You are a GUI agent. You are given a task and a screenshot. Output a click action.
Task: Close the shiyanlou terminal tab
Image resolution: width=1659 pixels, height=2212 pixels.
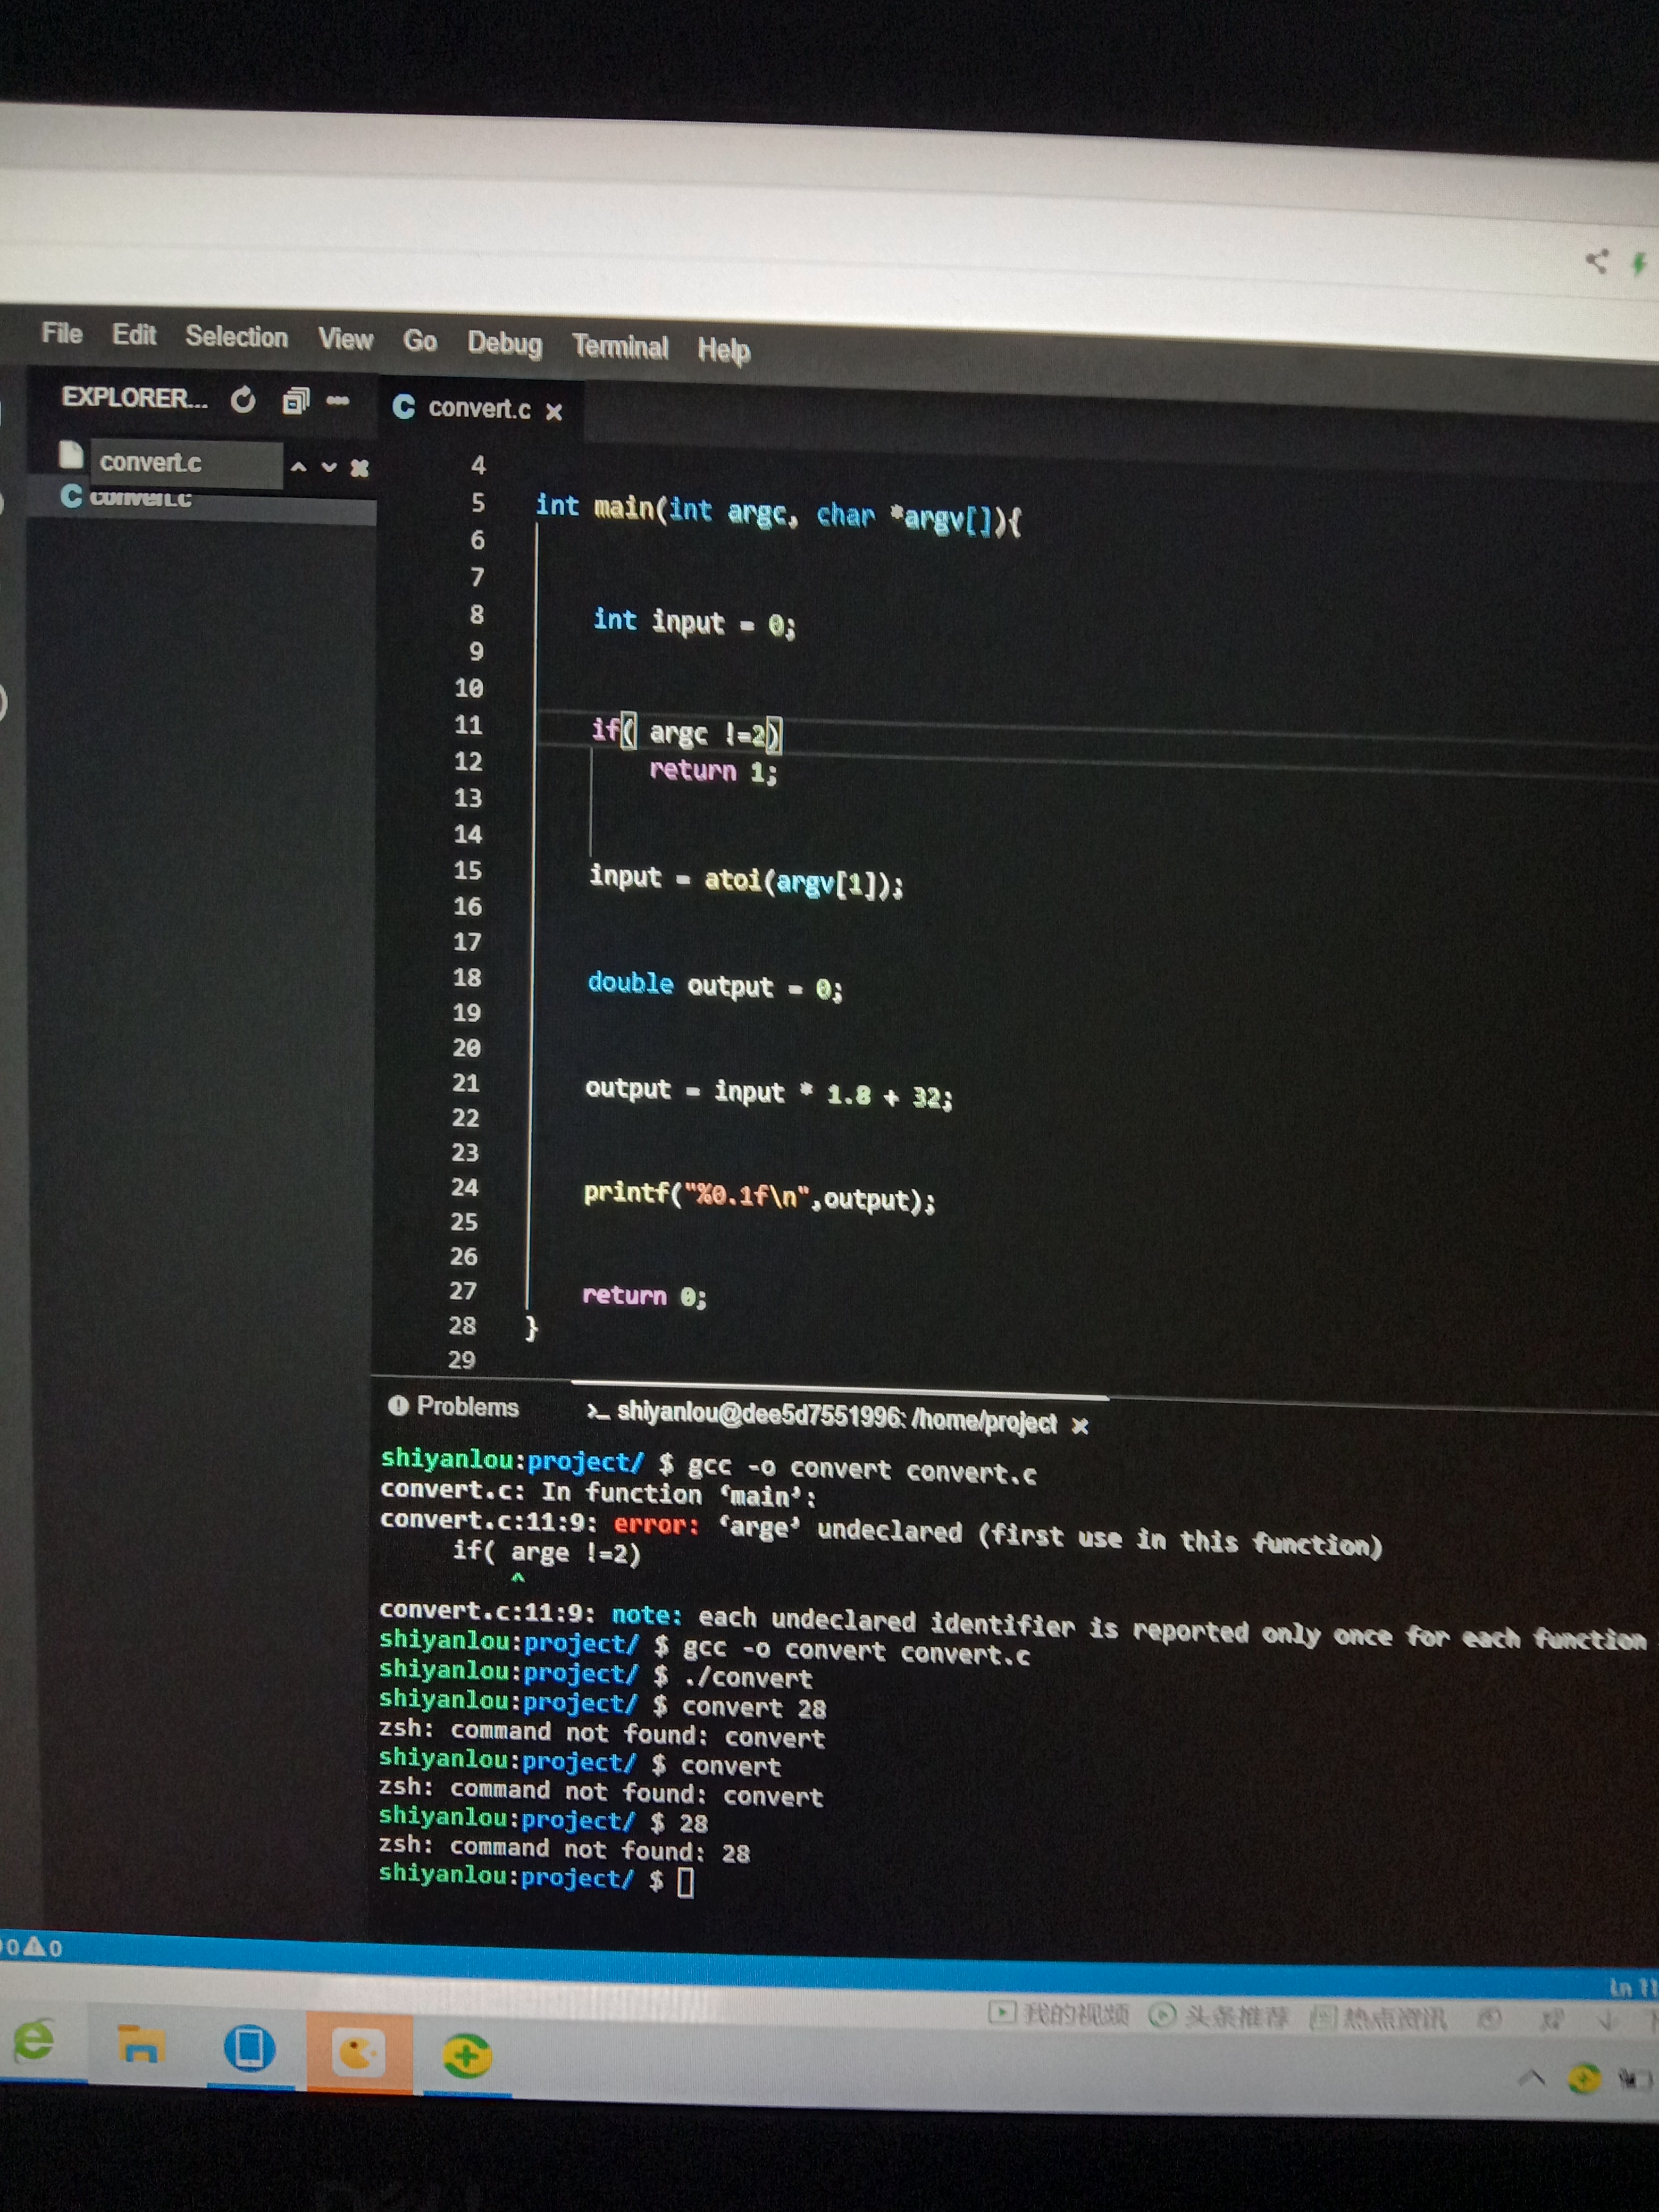1080,1426
